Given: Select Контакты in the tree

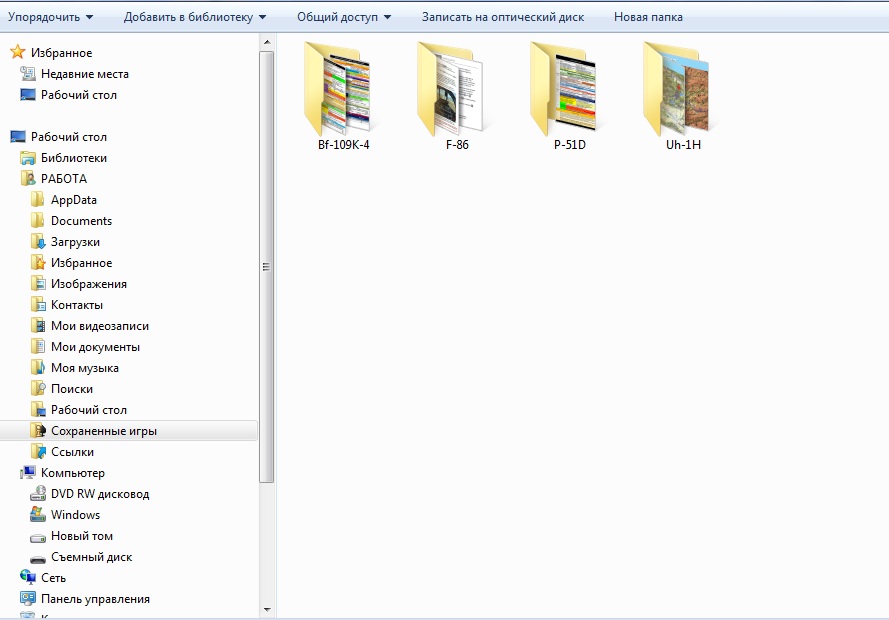Looking at the screenshot, I should point(77,304).
